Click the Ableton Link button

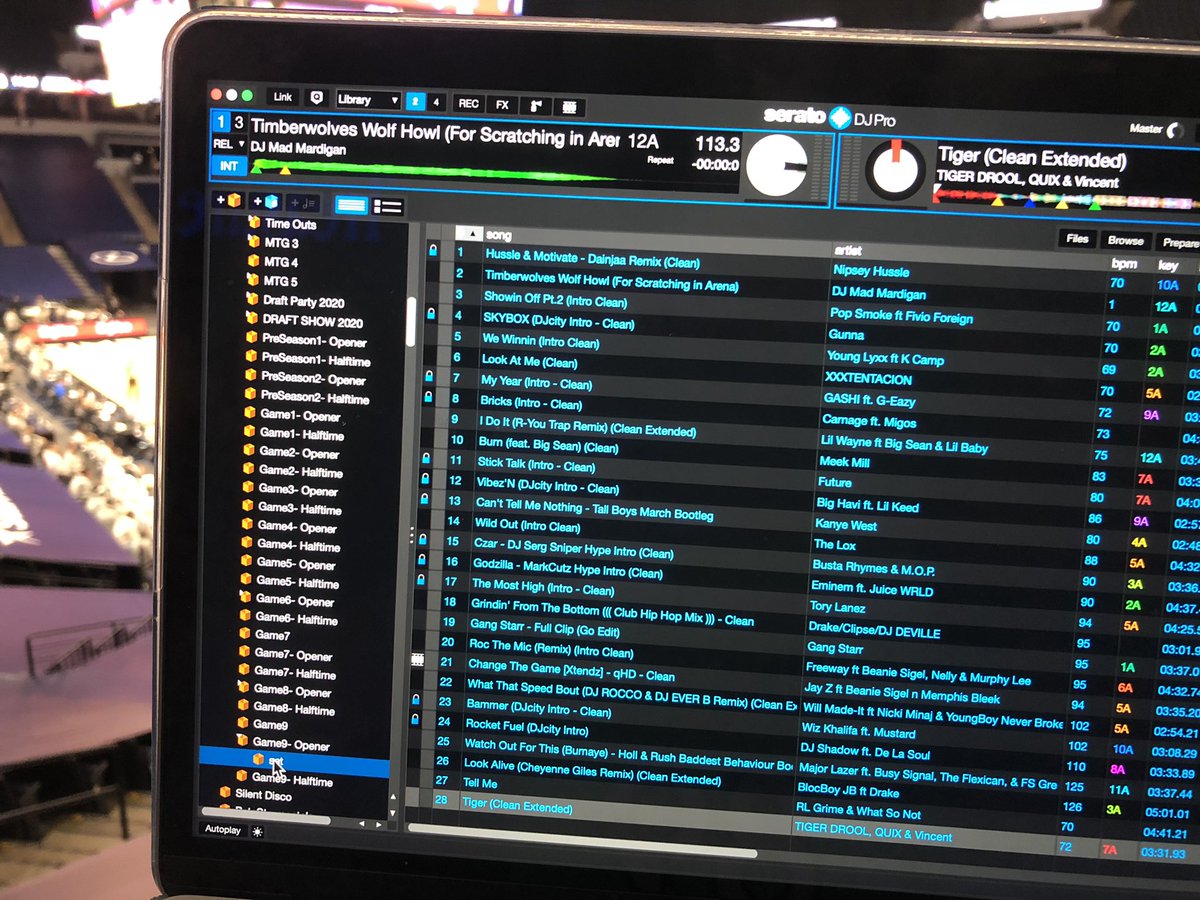283,97
